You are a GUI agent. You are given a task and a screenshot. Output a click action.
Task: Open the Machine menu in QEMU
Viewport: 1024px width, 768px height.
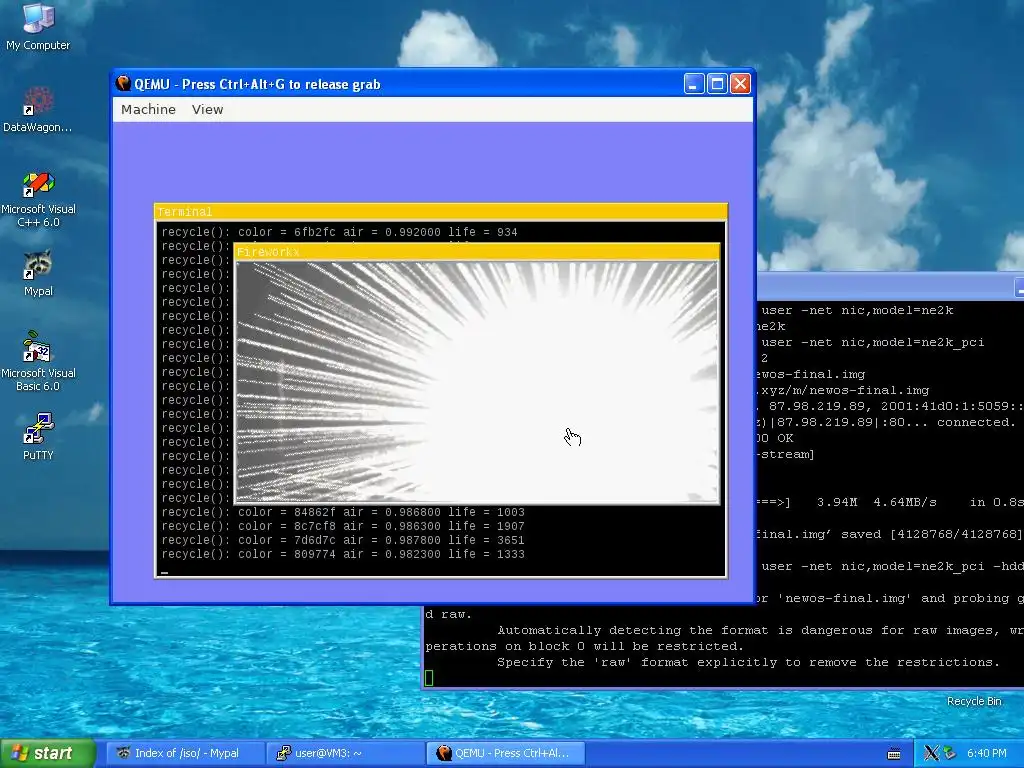point(148,109)
